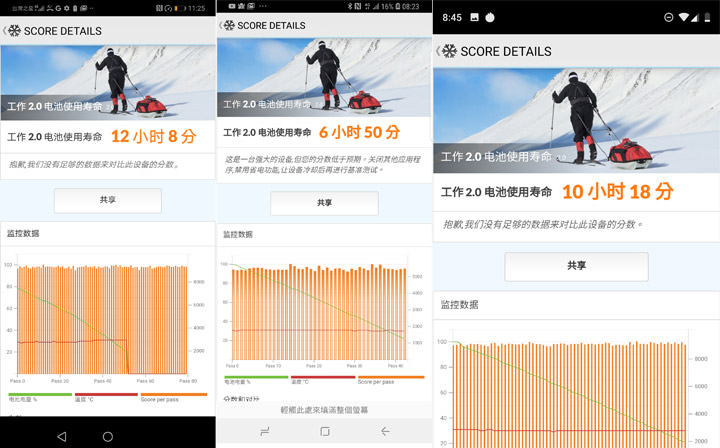Tap the red temperature legend bar on left phone
Image resolution: width=720 pixels, height=448 pixels.
click(106, 394)
